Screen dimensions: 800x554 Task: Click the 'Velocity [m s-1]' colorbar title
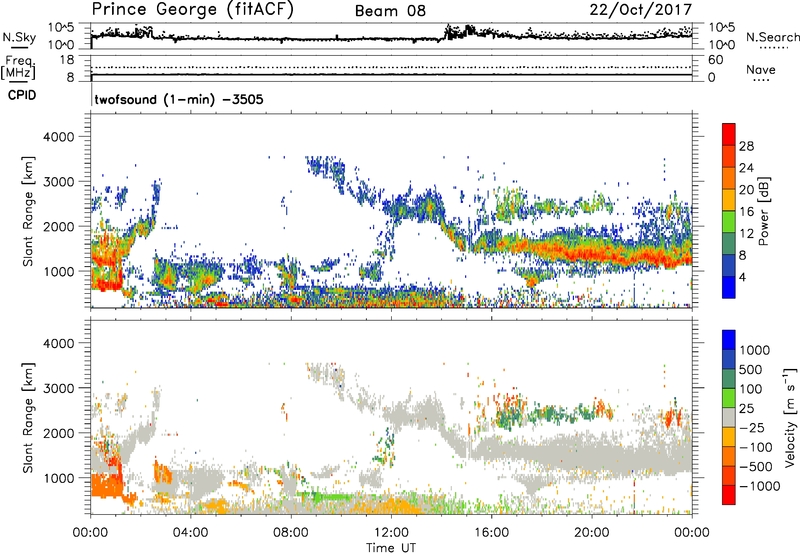click(790, 417)
